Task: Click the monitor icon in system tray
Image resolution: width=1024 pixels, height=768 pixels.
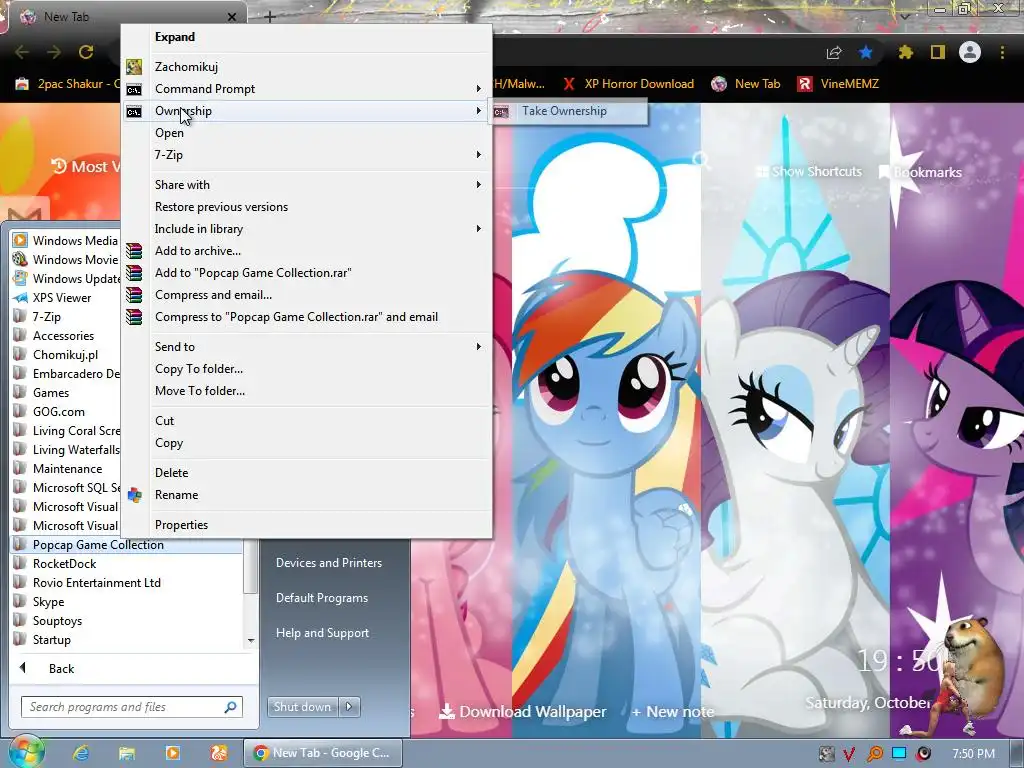Action: click(899, 754)
